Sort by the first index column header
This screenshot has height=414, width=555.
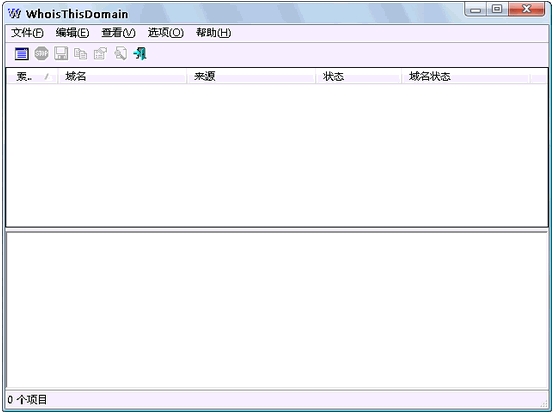(x=32, y=76)
